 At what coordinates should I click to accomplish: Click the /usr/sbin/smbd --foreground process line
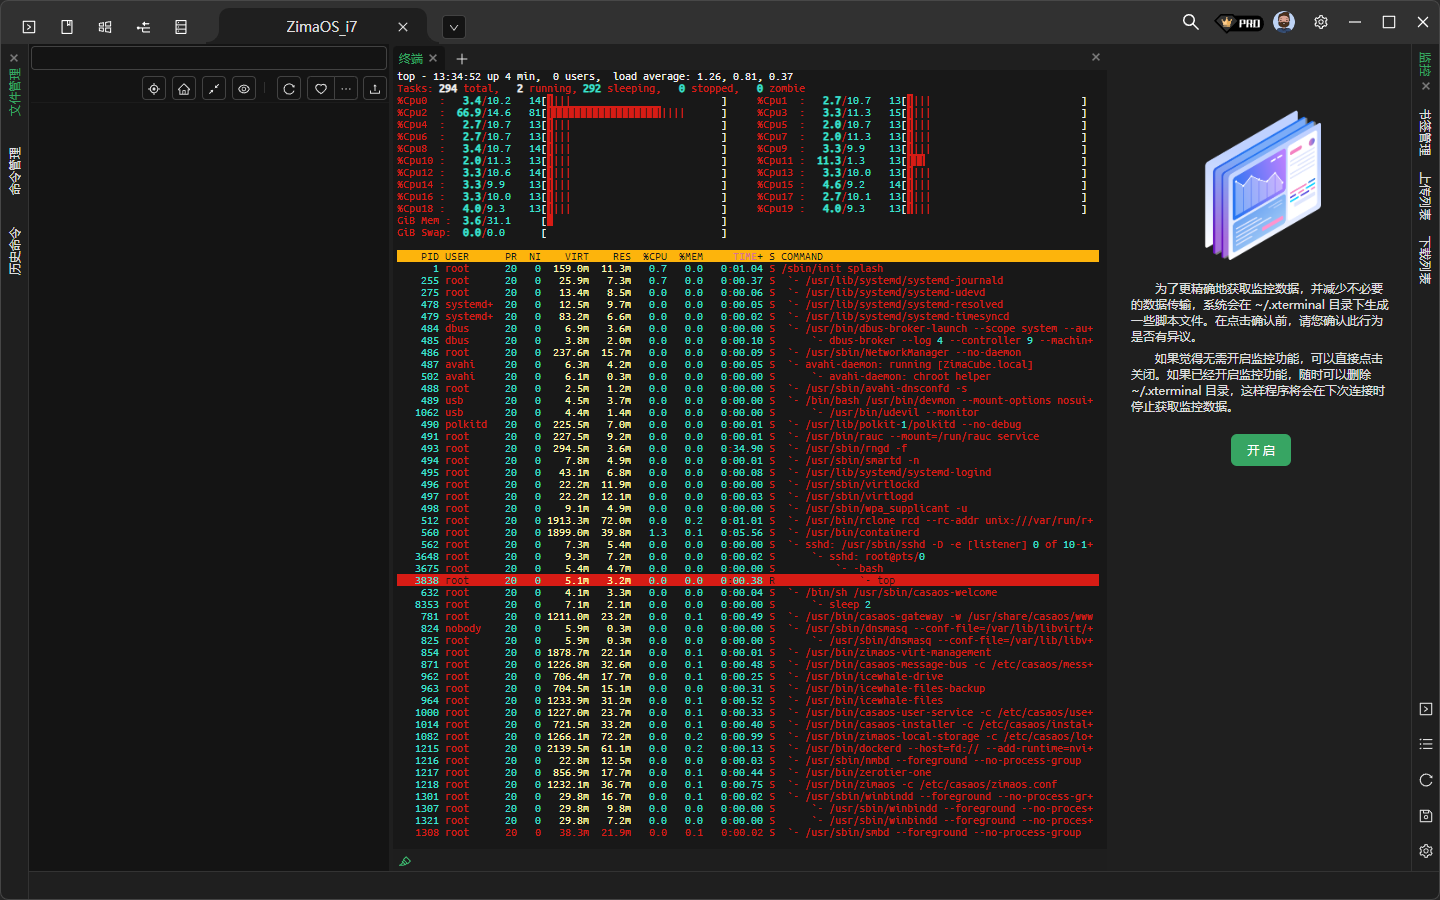748,832
